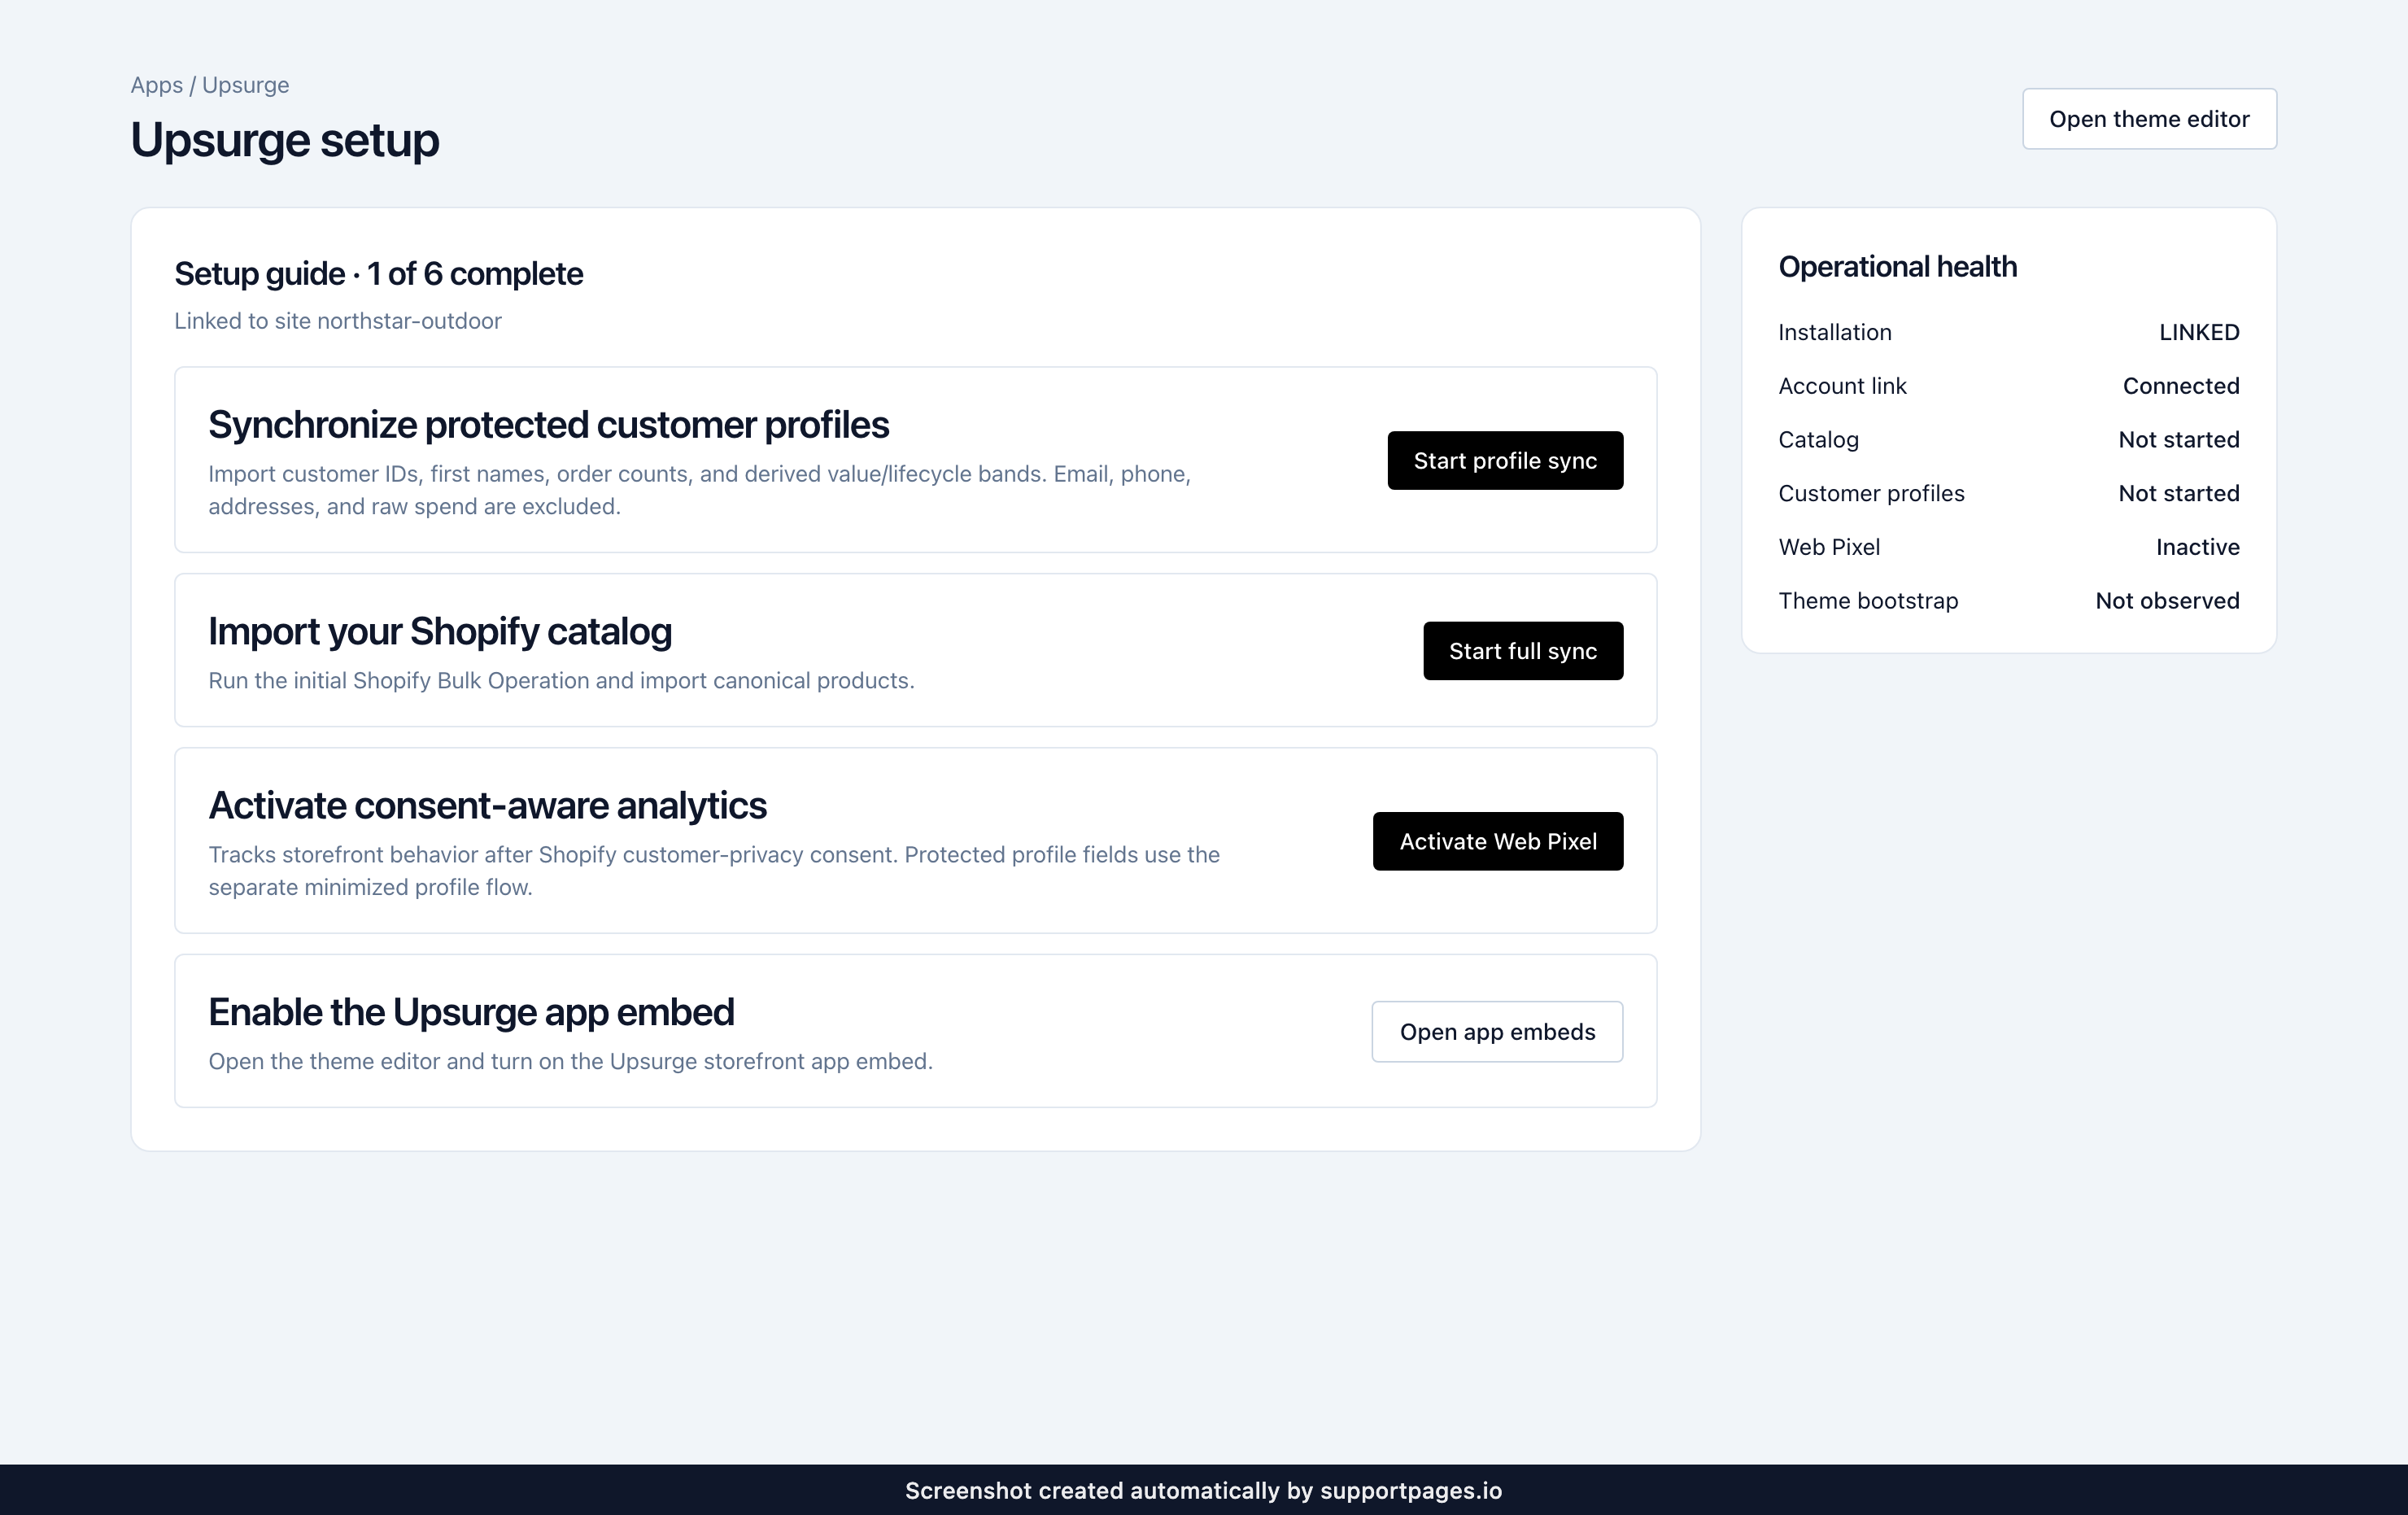Click the LINKED installation status
2408x1515 pixels.
click(2199, 332)
